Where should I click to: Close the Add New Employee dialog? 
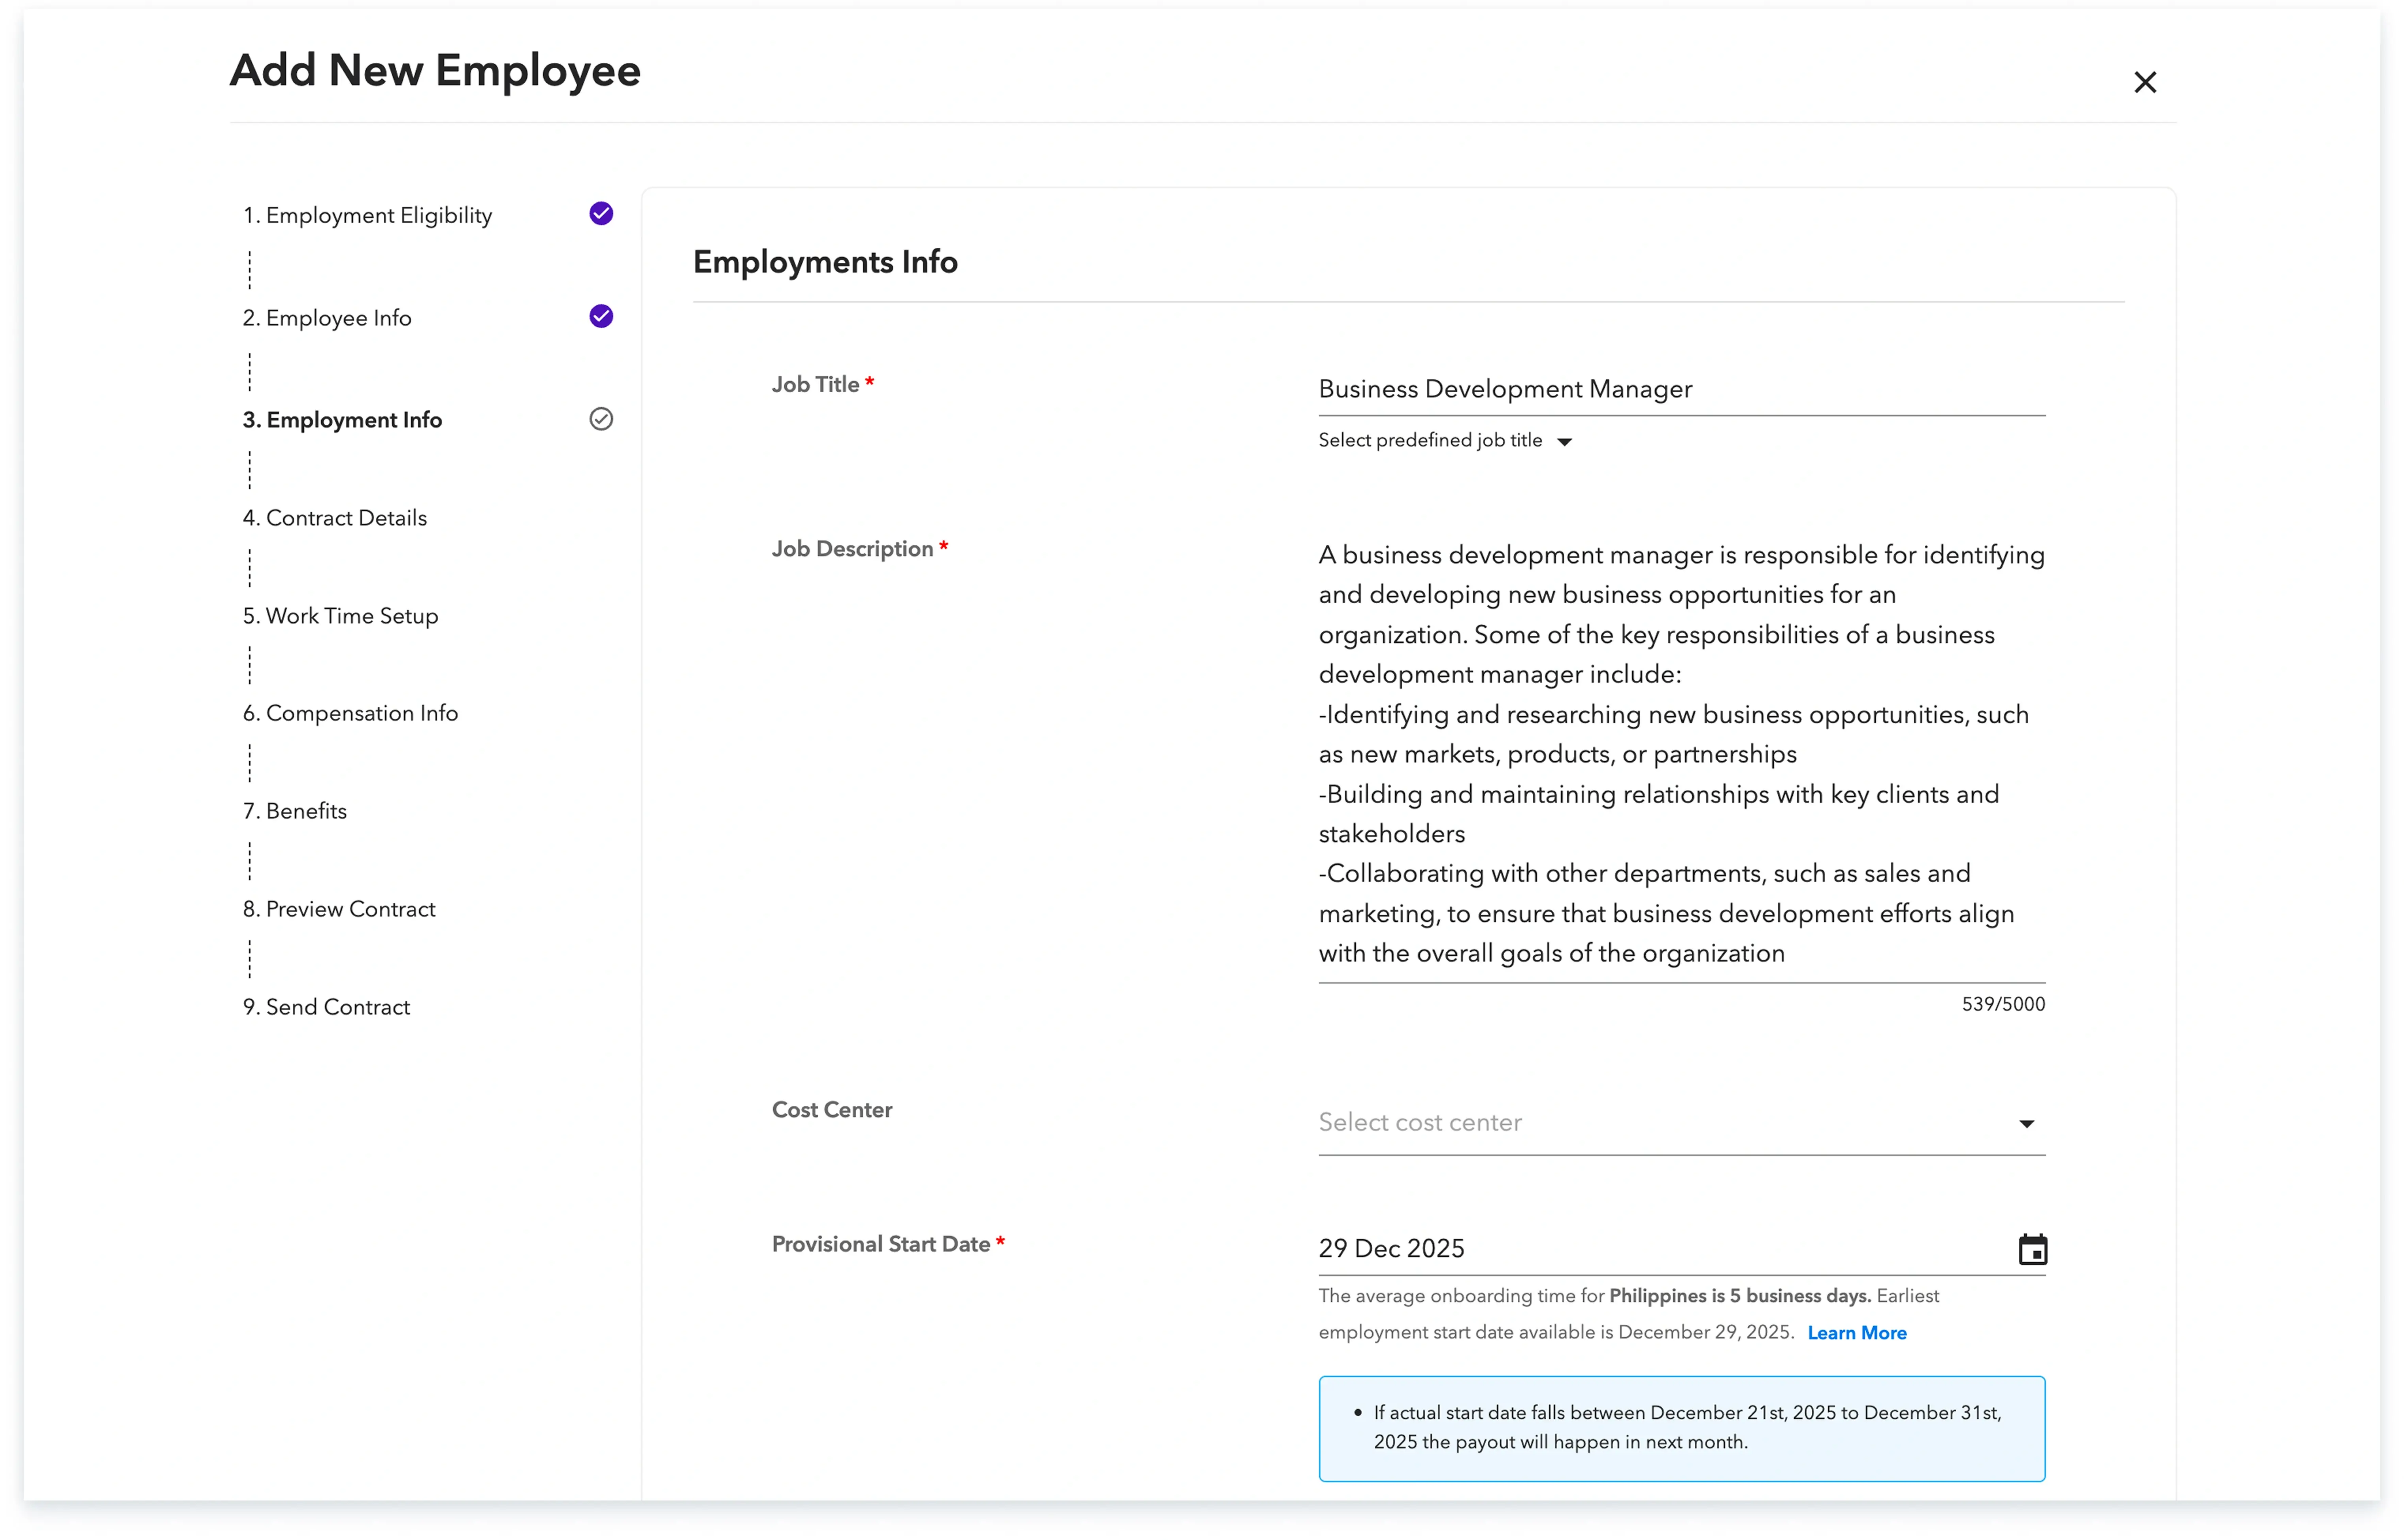pyautogui.click(x=2145, y=82)
